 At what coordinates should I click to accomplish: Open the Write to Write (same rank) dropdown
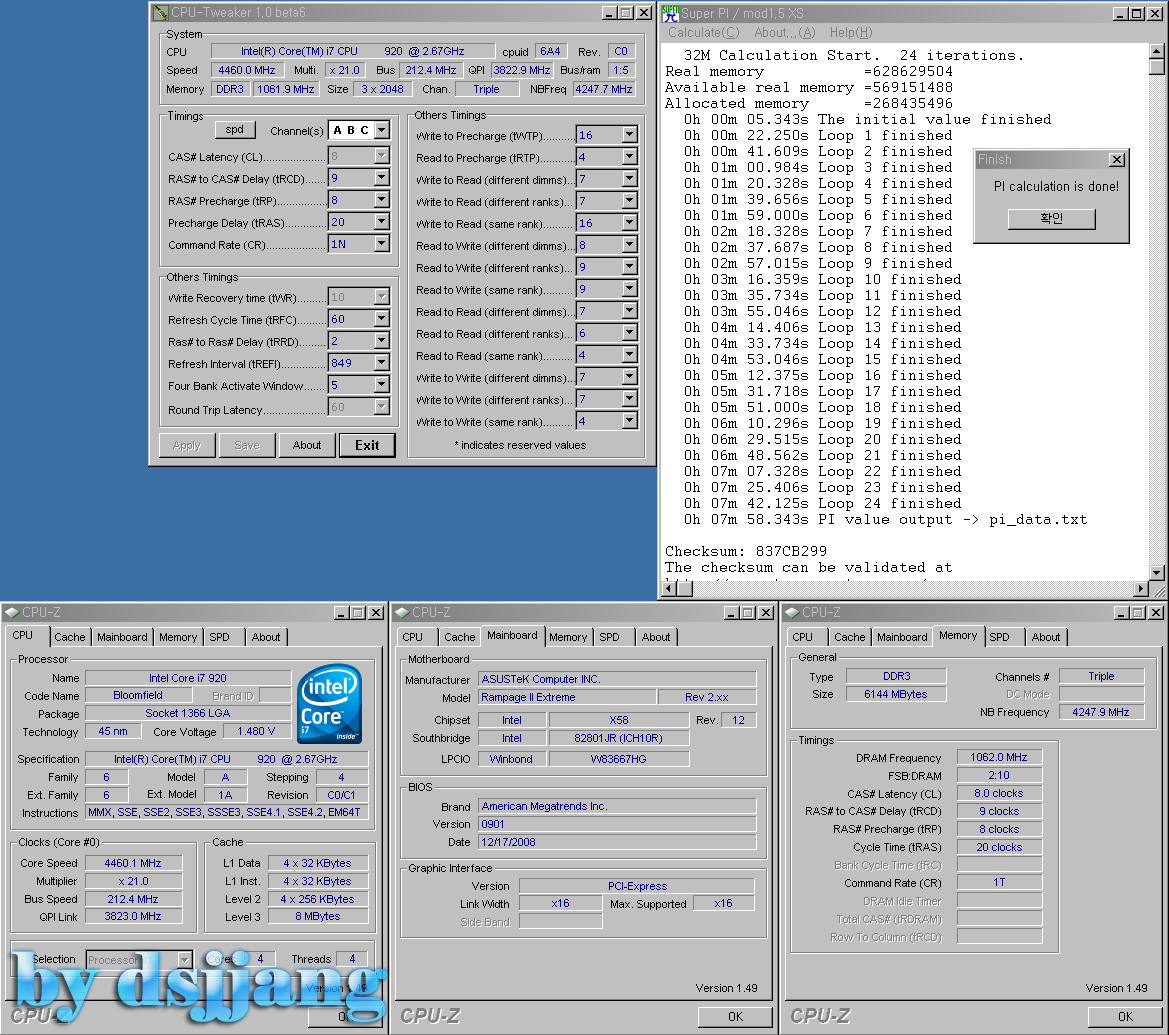pos(630,421)
